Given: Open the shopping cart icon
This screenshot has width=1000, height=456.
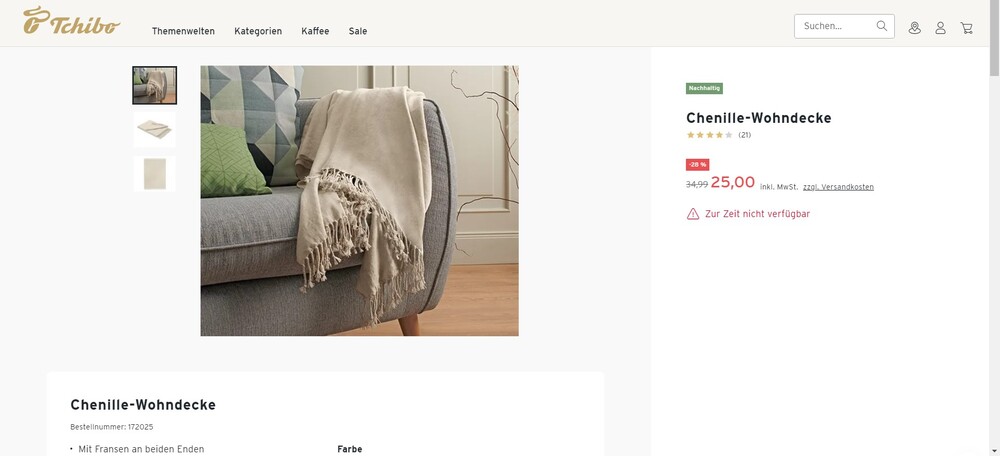Looking at the screenshot, I should coord(966,27).
